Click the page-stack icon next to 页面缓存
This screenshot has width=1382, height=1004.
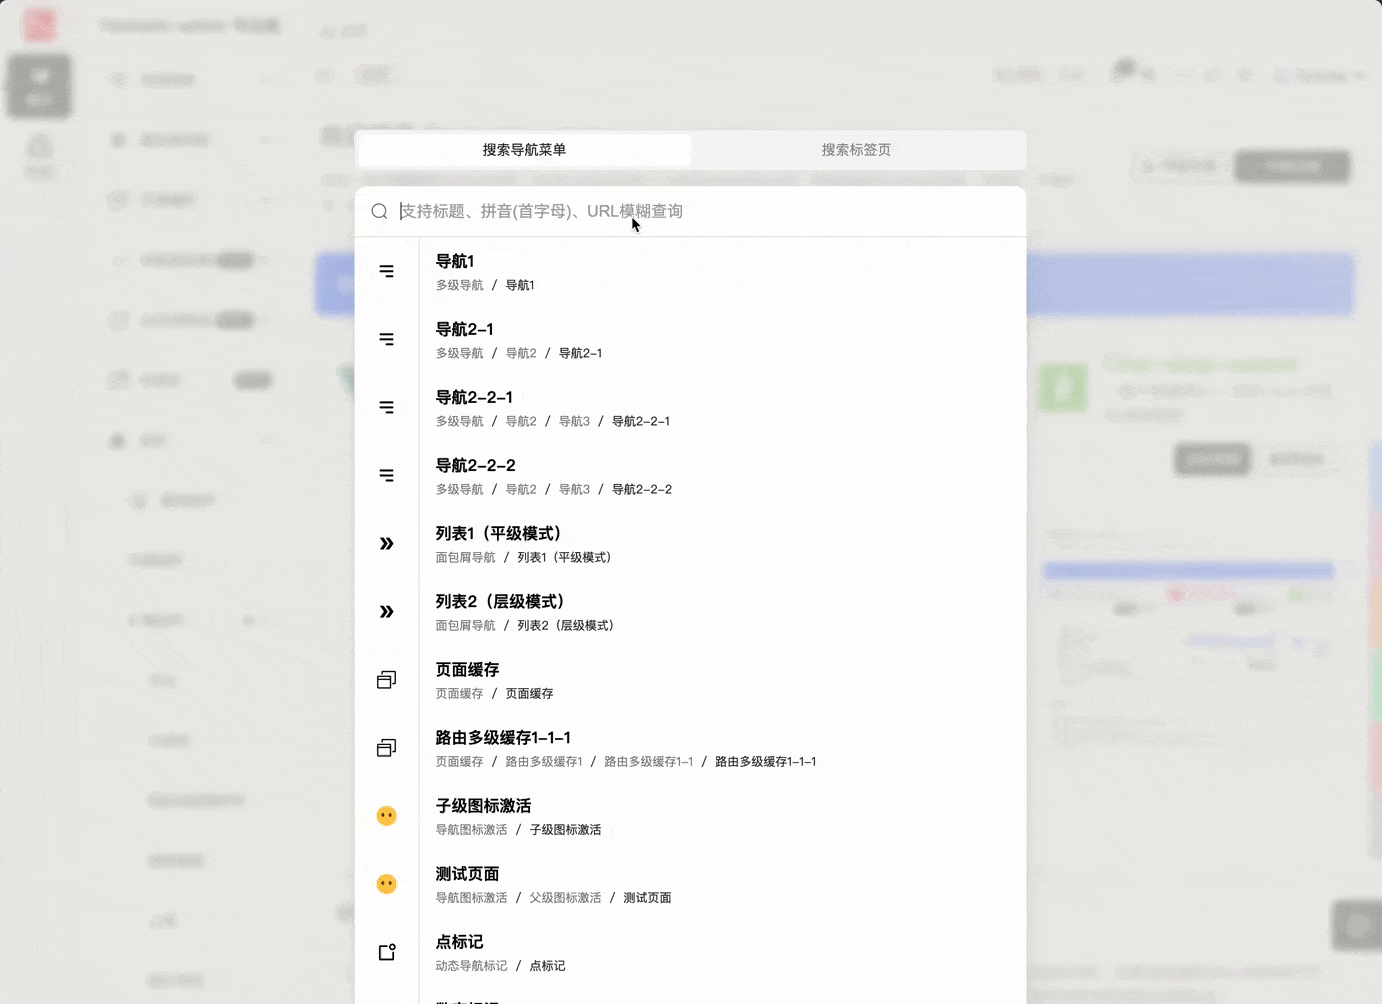click(387, 679)
